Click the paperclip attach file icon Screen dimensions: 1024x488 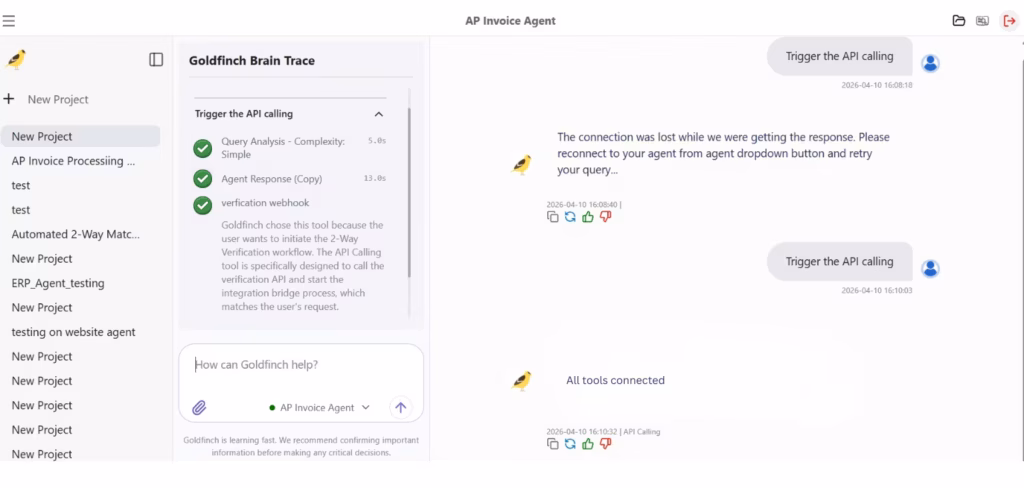tap(199, 408)
